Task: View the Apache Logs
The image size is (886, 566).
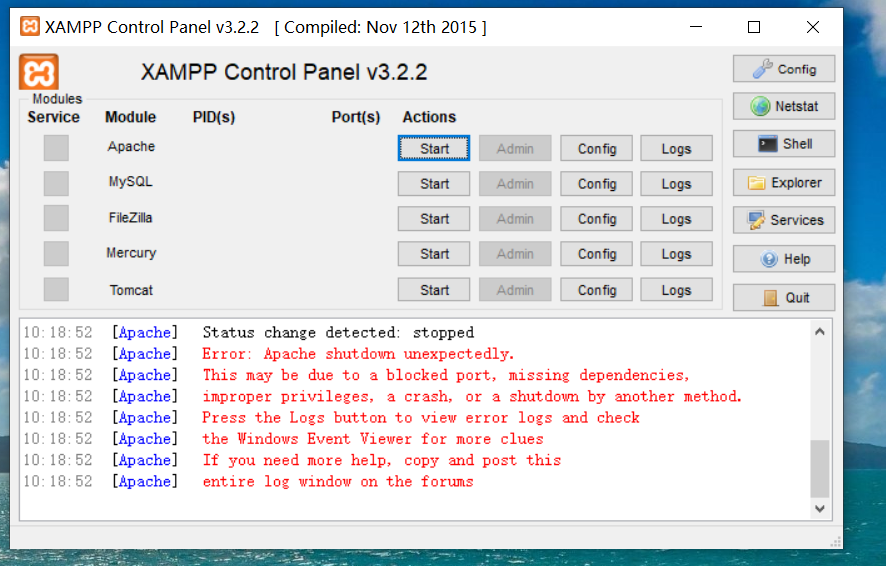Action: click(x=676, y=148)
